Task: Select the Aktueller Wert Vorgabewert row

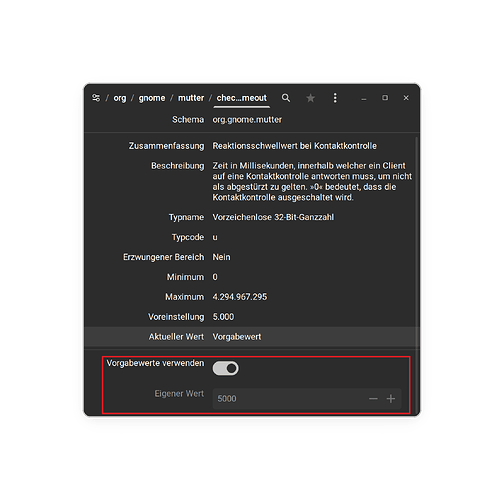Action: click(252, 337)
